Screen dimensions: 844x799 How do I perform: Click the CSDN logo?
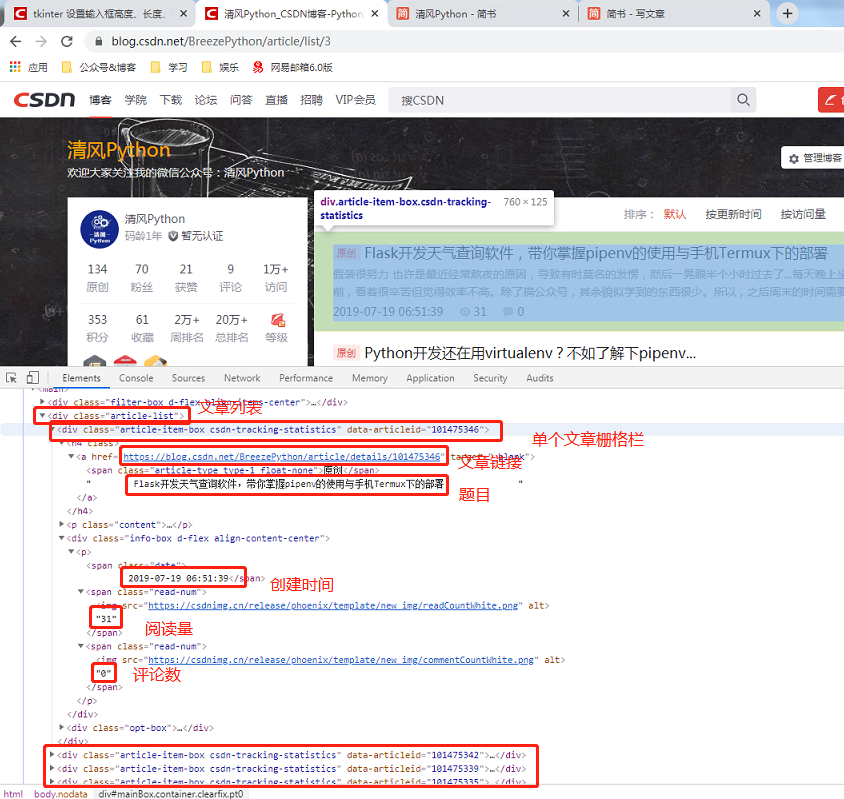pos(44,100)
